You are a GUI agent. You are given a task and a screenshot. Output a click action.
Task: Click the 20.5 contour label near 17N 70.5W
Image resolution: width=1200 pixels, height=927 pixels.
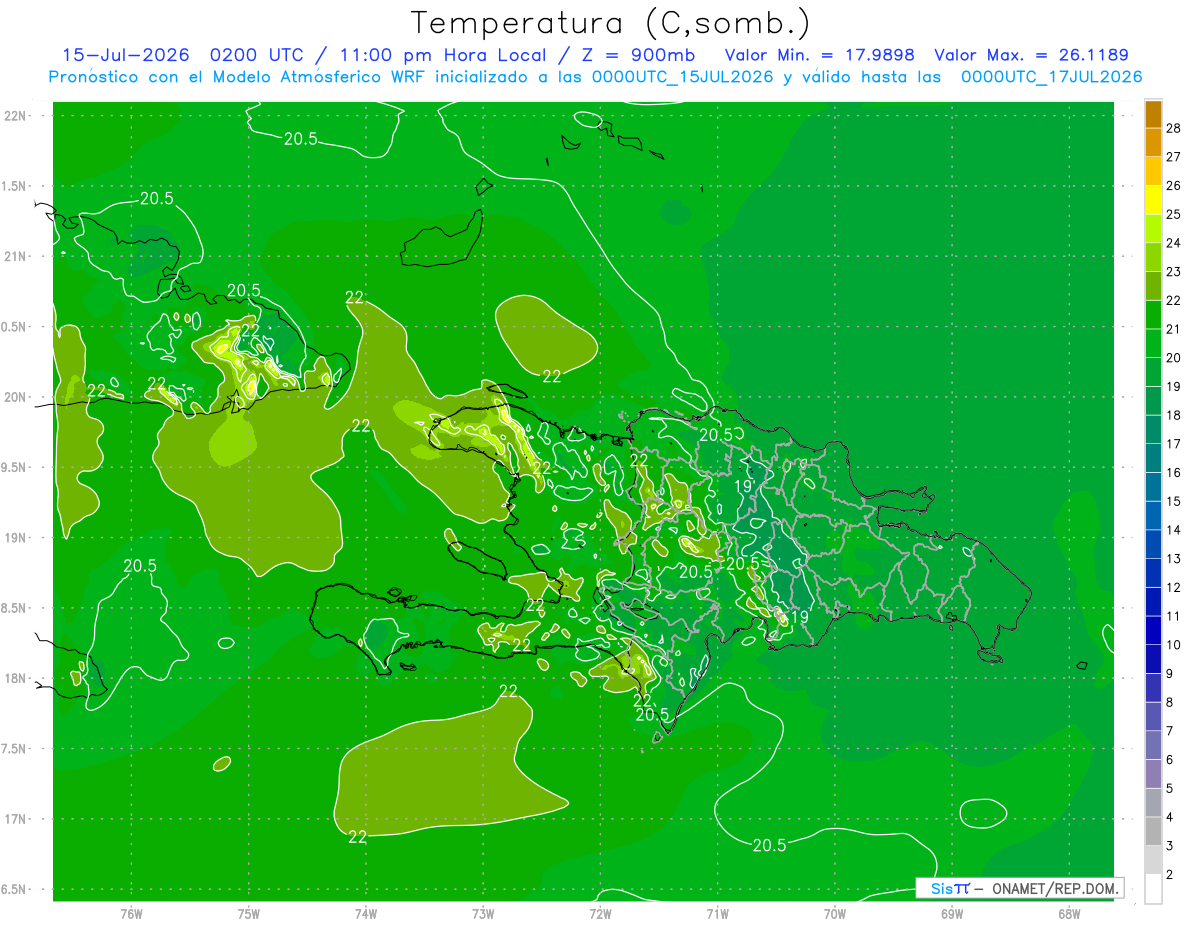pos(768,845)
